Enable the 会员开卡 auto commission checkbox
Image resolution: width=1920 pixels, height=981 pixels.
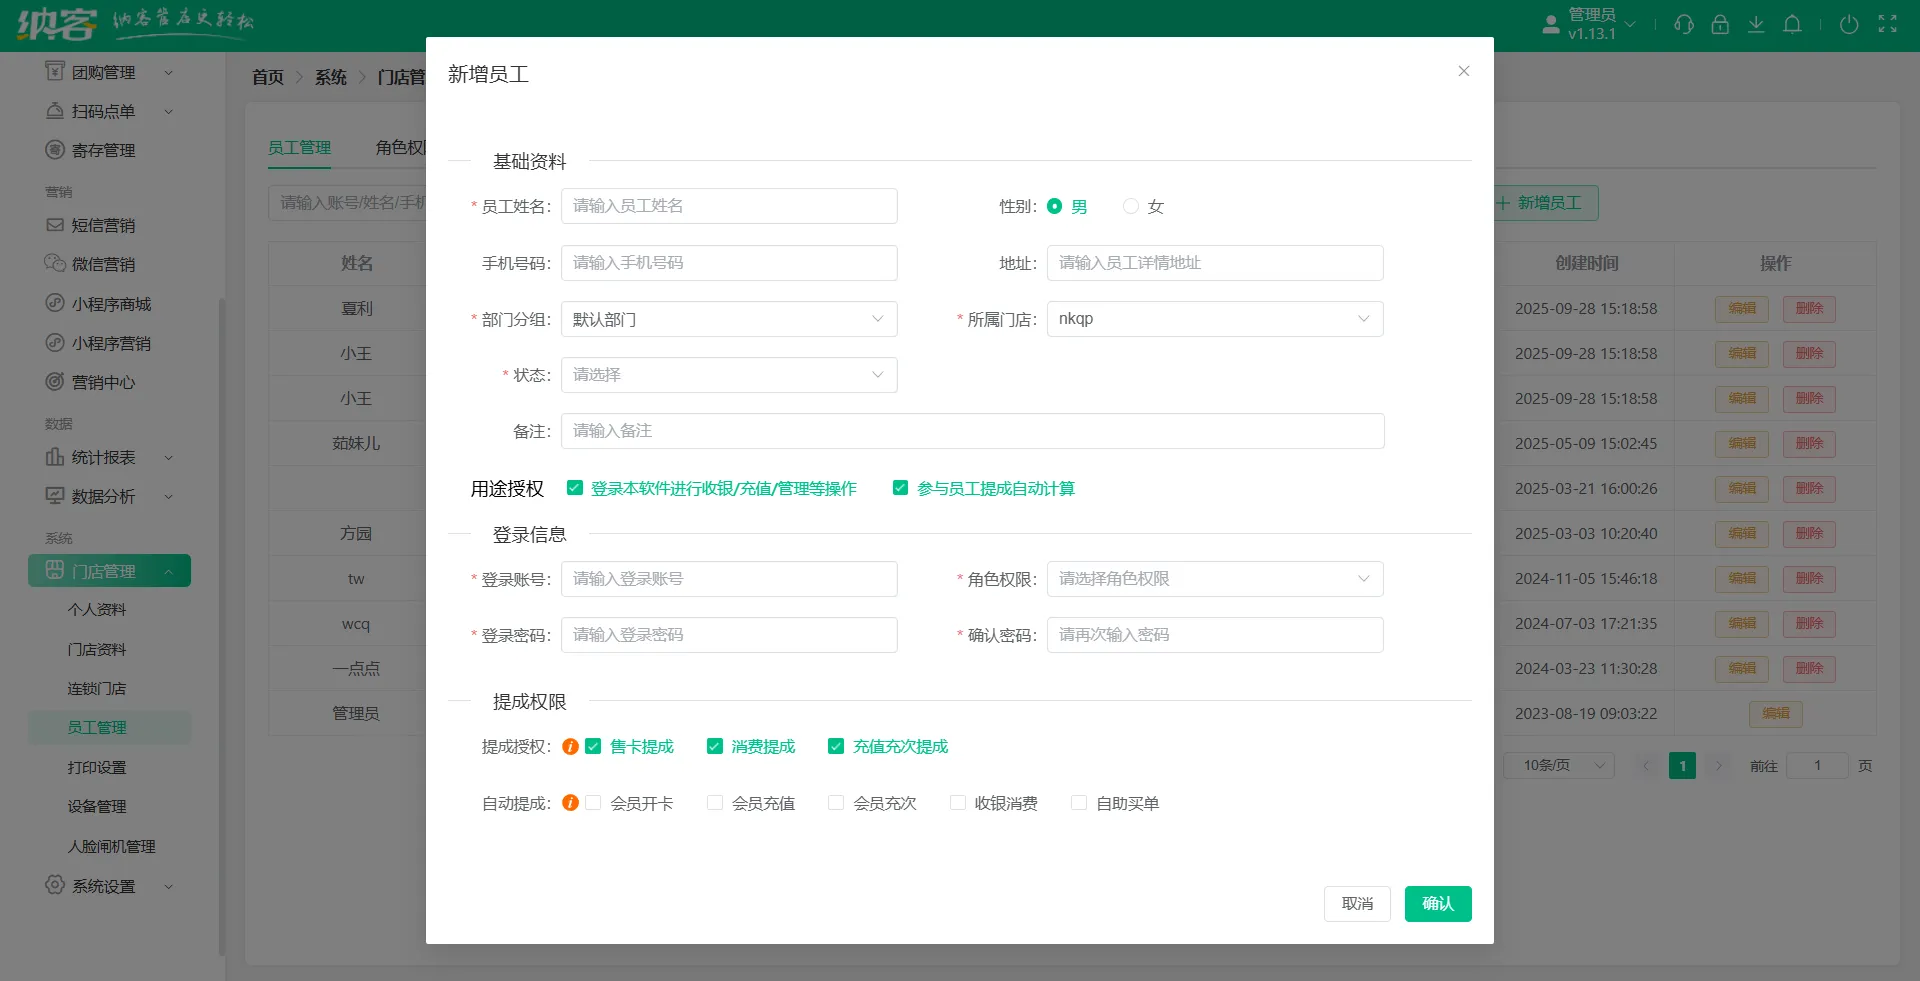pyautogui.click(x=594, y=802)
